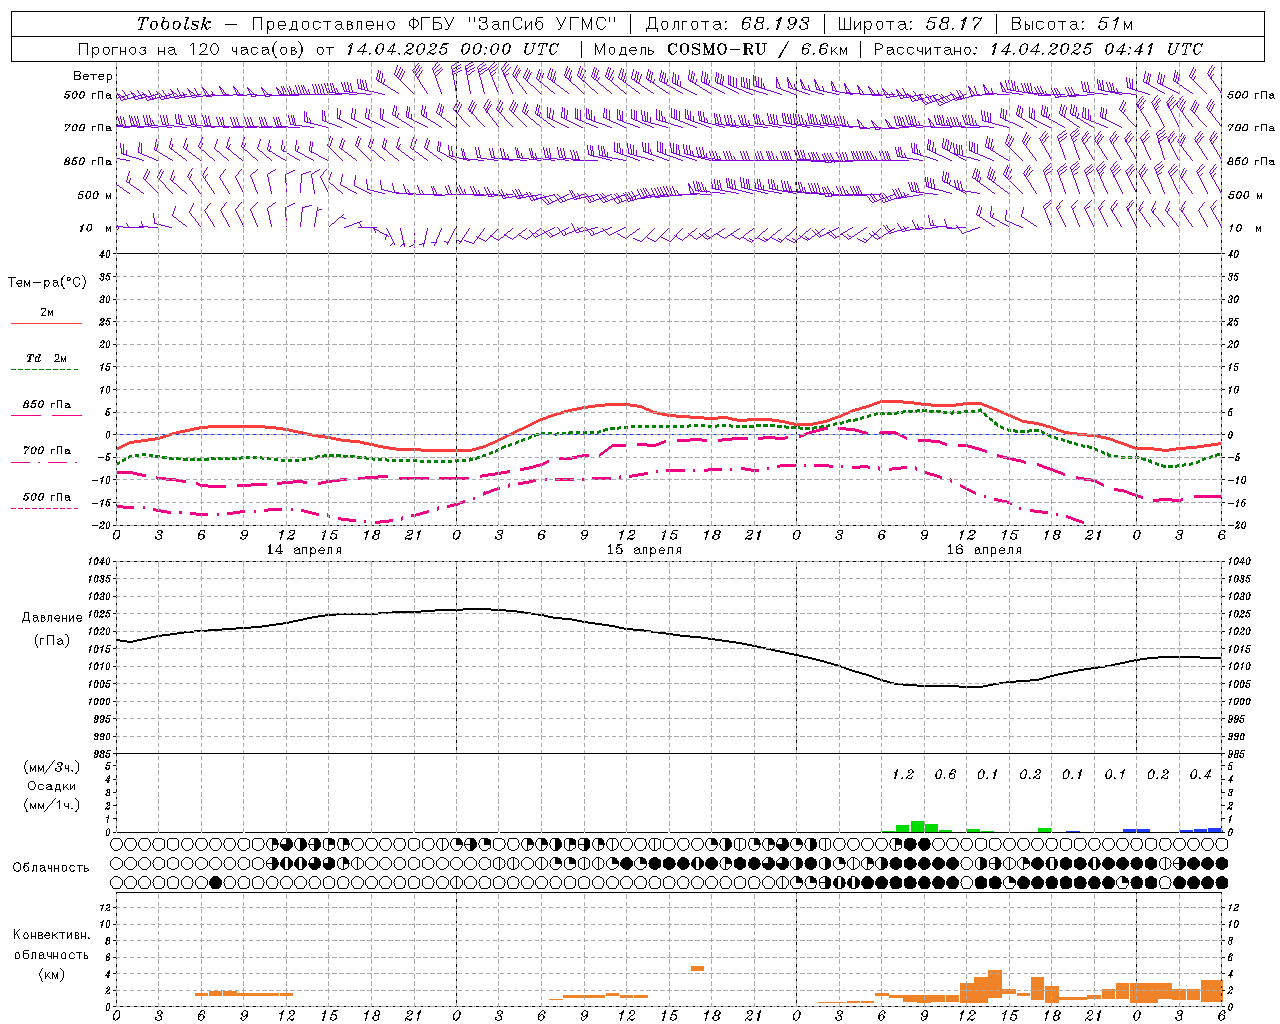Click the '14 апреля' date label
This screenshot has height=1024, width=1280.
click(x=304, y=550)
